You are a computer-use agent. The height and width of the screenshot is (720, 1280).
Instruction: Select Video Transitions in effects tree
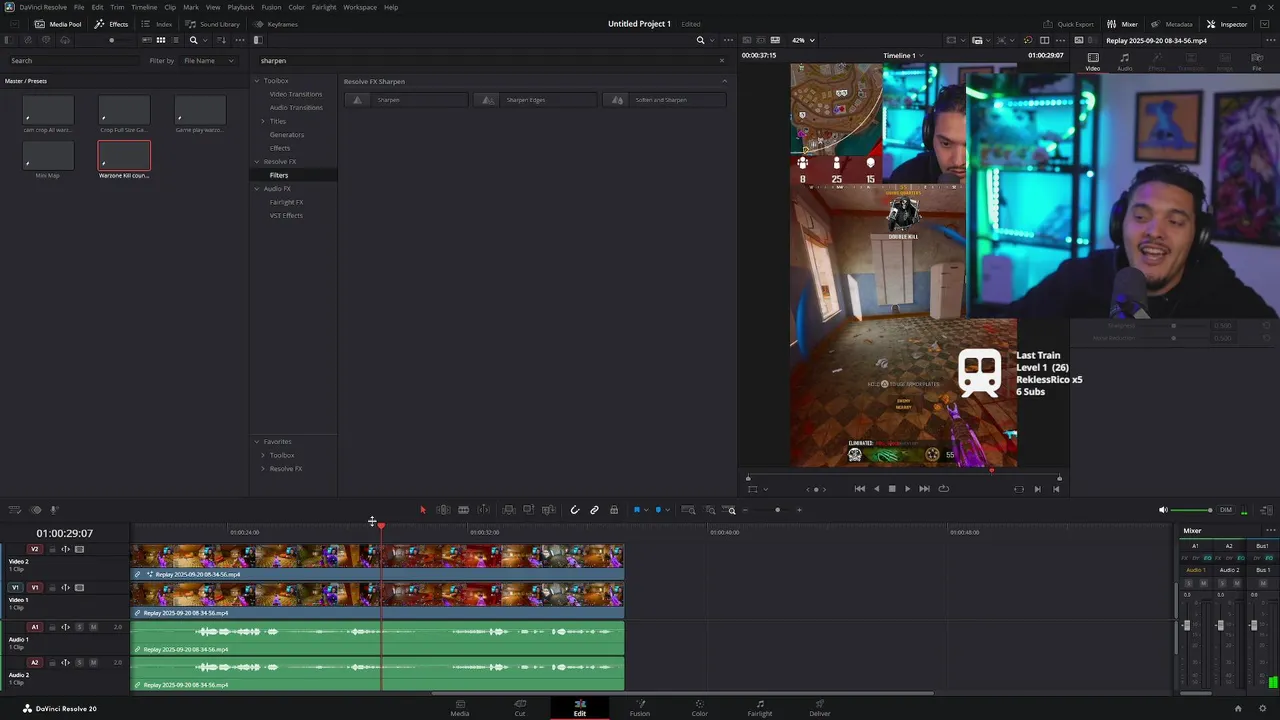pyautogui.click(x=295, y=94)
